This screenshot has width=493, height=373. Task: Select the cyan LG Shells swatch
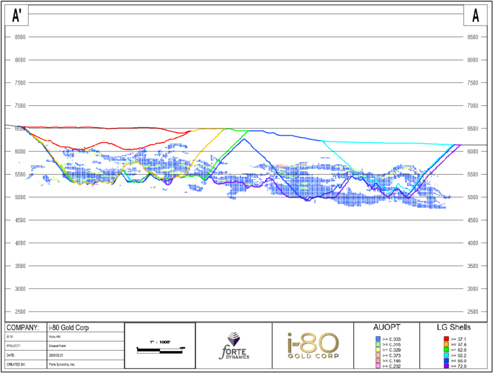[446, 355]
